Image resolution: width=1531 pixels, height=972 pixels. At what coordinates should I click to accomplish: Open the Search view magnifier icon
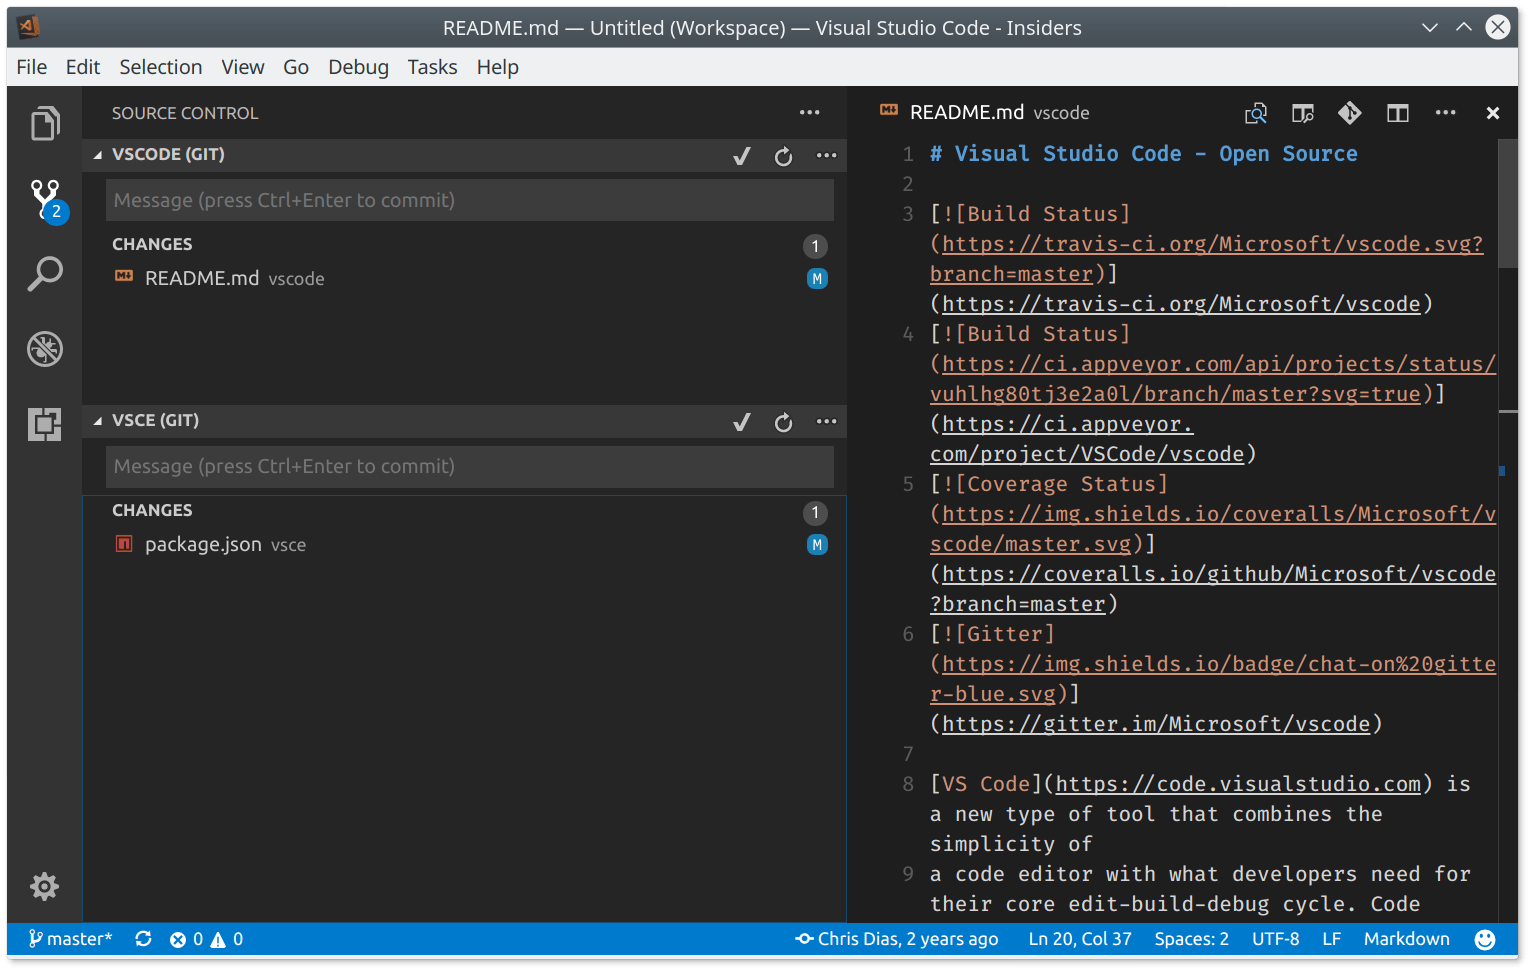click(45, 273)
